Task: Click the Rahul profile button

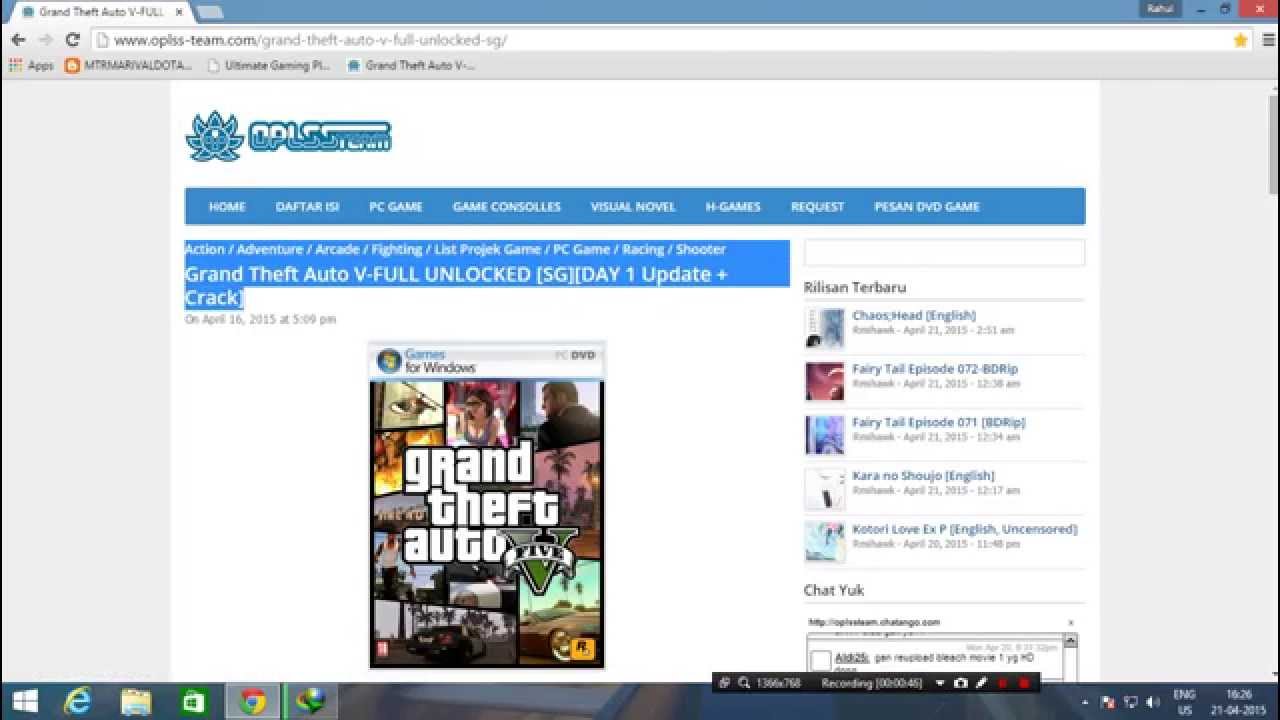Action: [x=1161, y=8]
